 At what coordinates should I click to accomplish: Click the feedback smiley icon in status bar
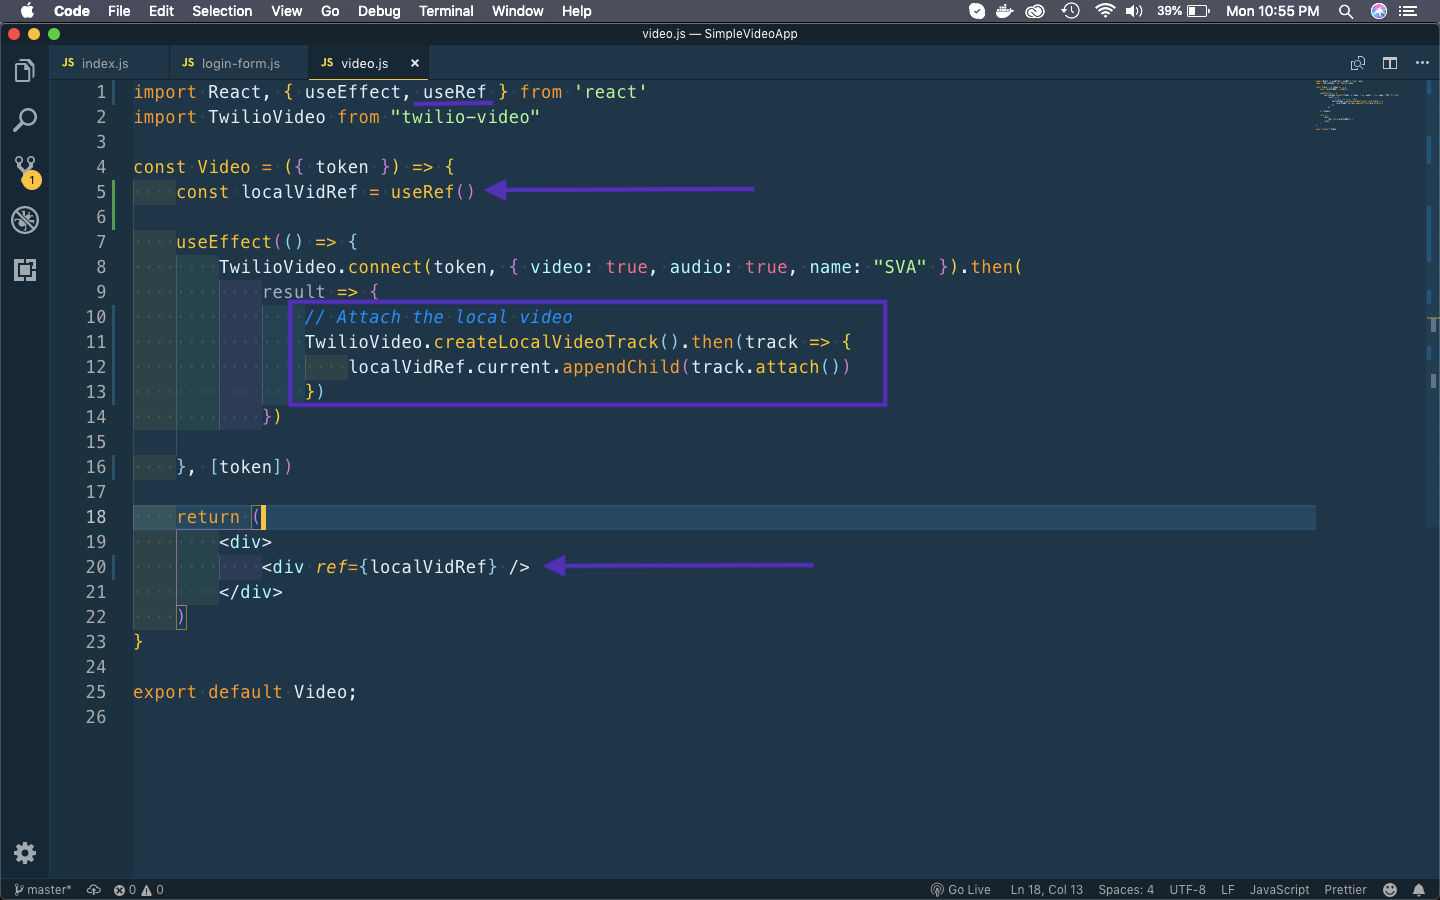coord(1390,890)
